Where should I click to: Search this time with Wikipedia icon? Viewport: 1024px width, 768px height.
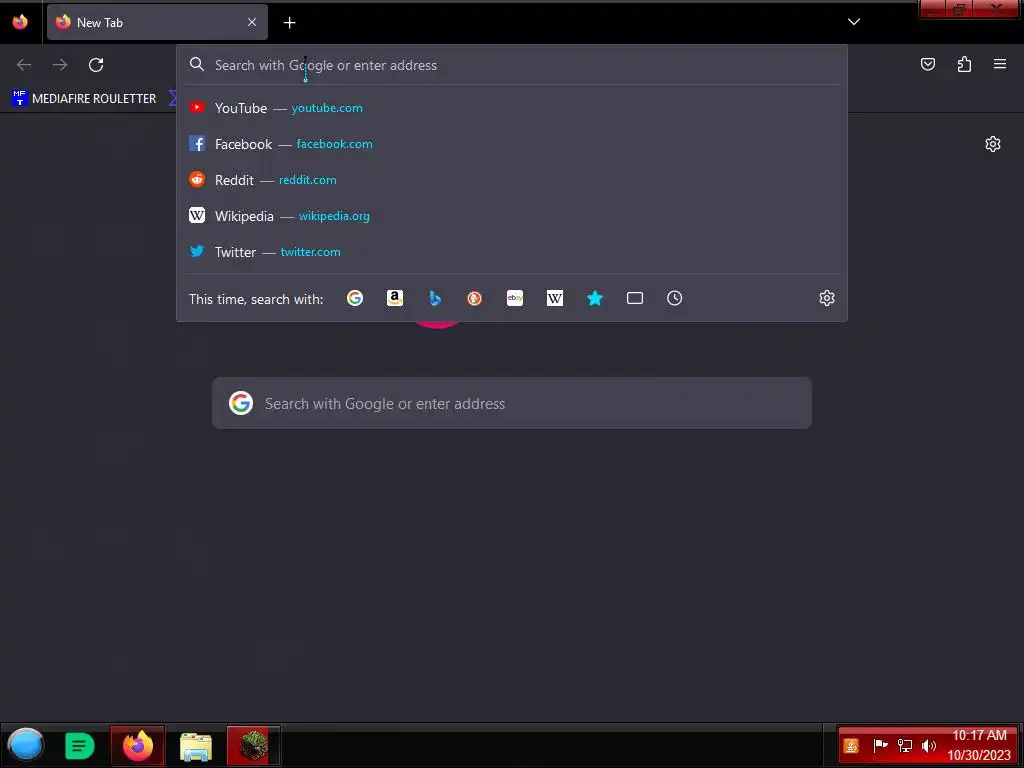(554, 298)
